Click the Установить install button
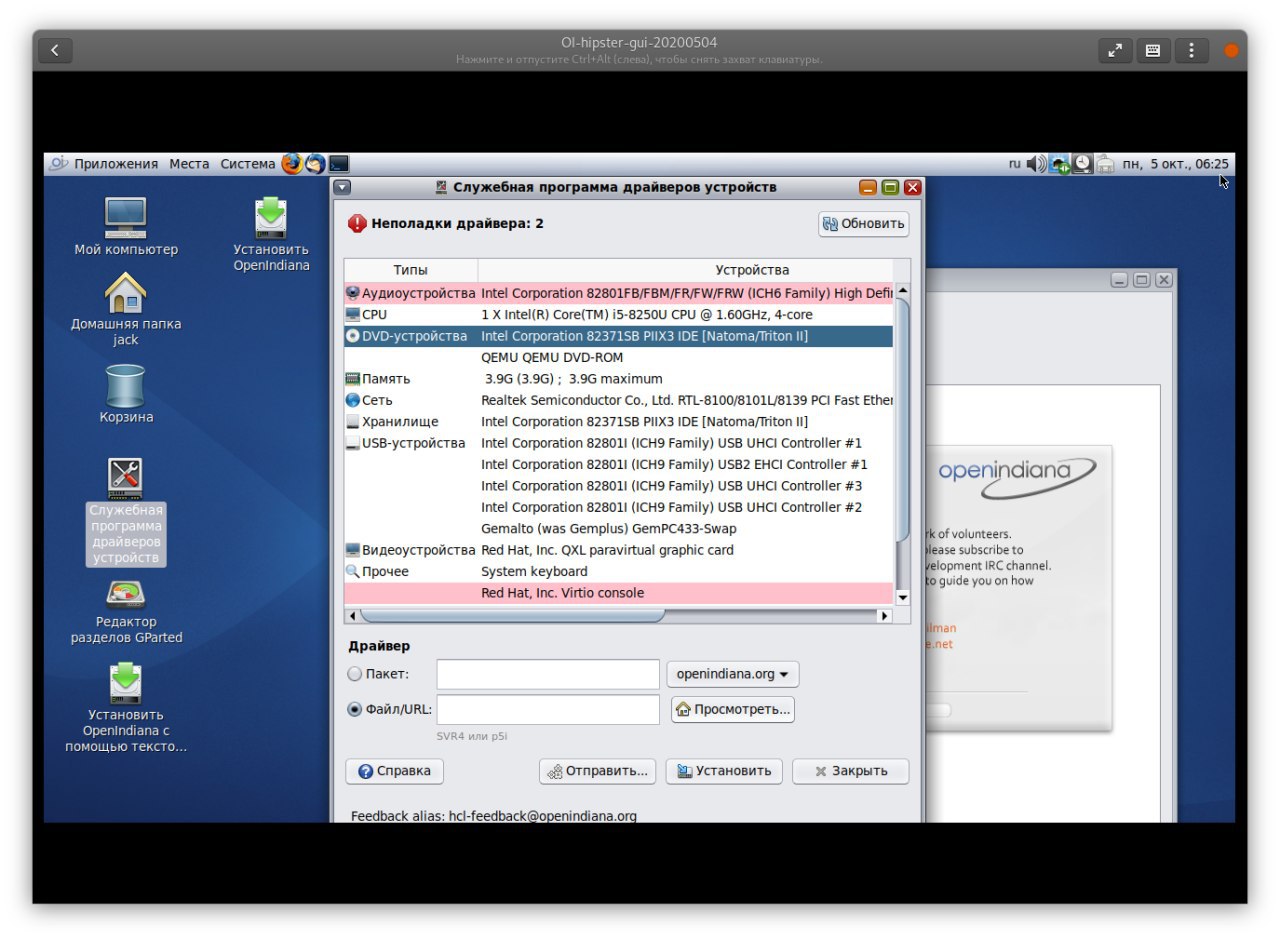 (723, 771)
